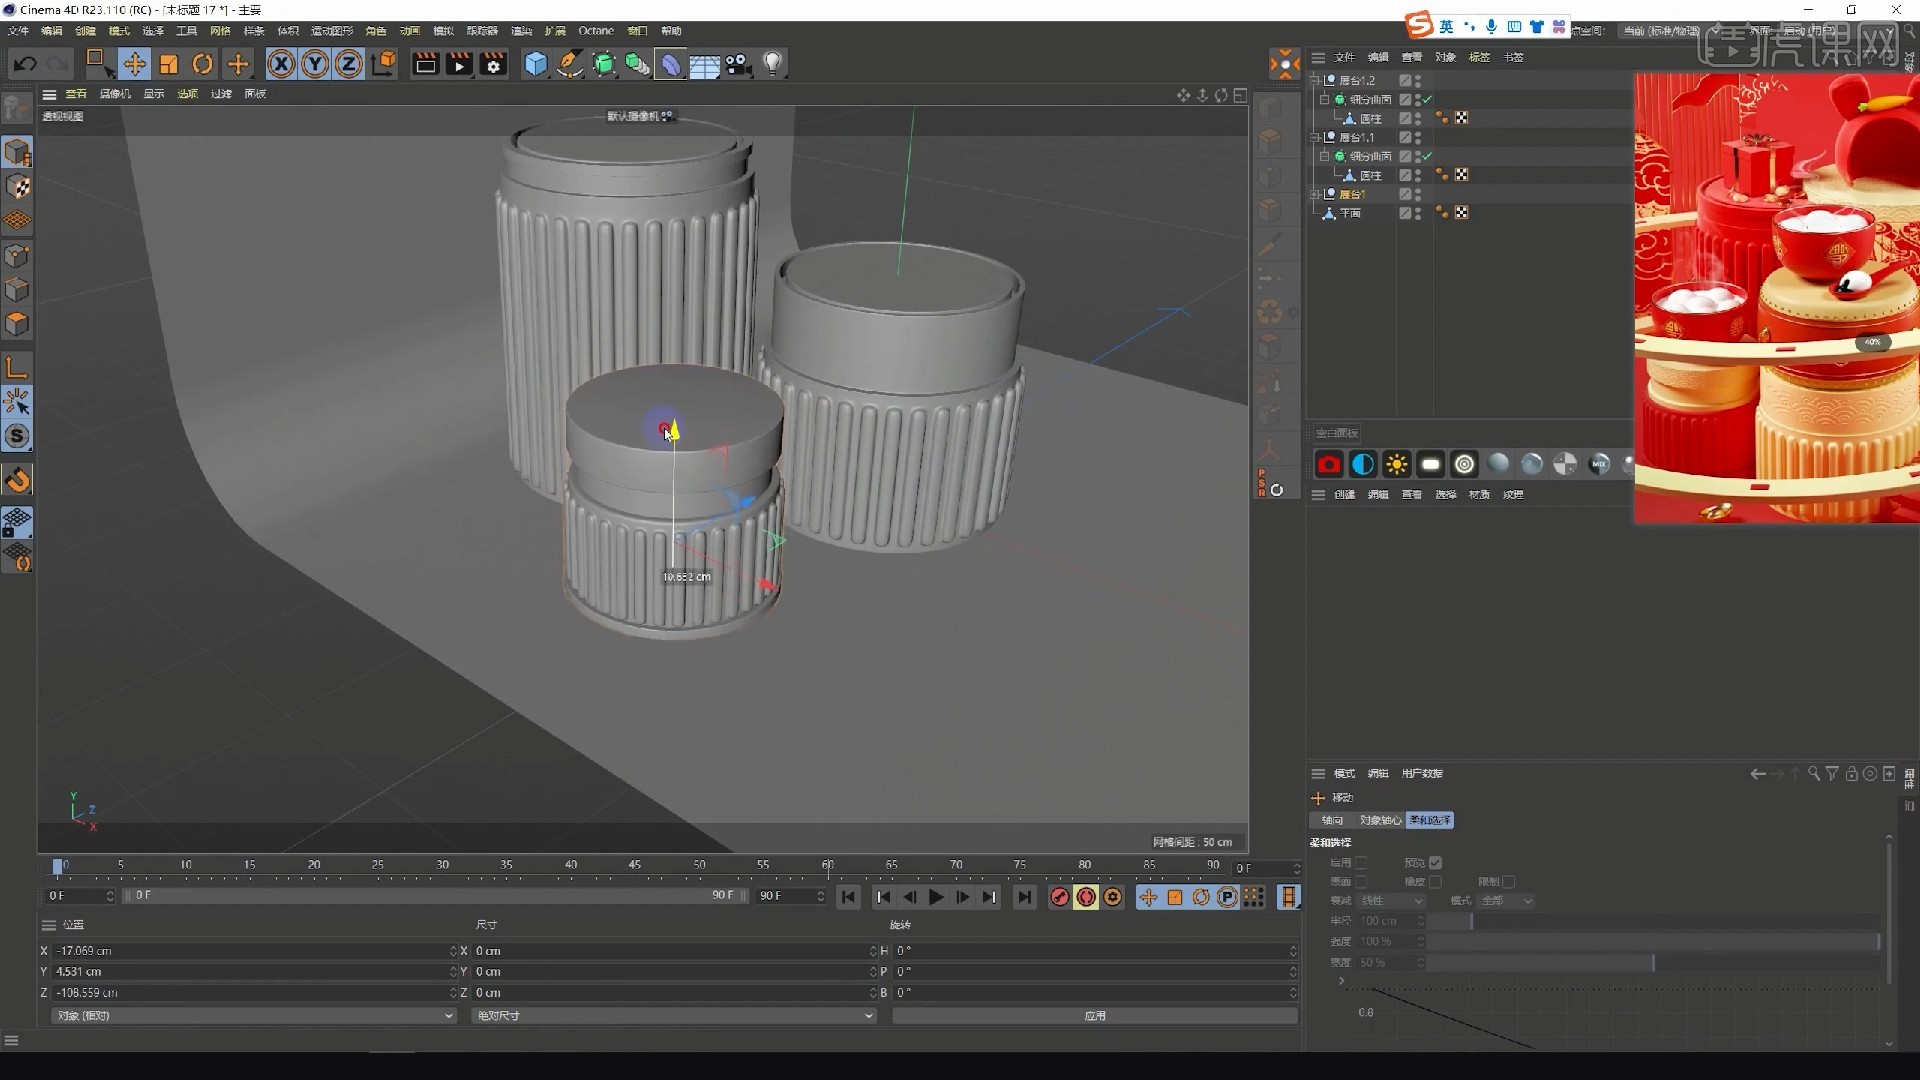This screenshot has height=1080, width=1920.
Task: Select the live selection tool icon
Action: (x=99, y=64)
